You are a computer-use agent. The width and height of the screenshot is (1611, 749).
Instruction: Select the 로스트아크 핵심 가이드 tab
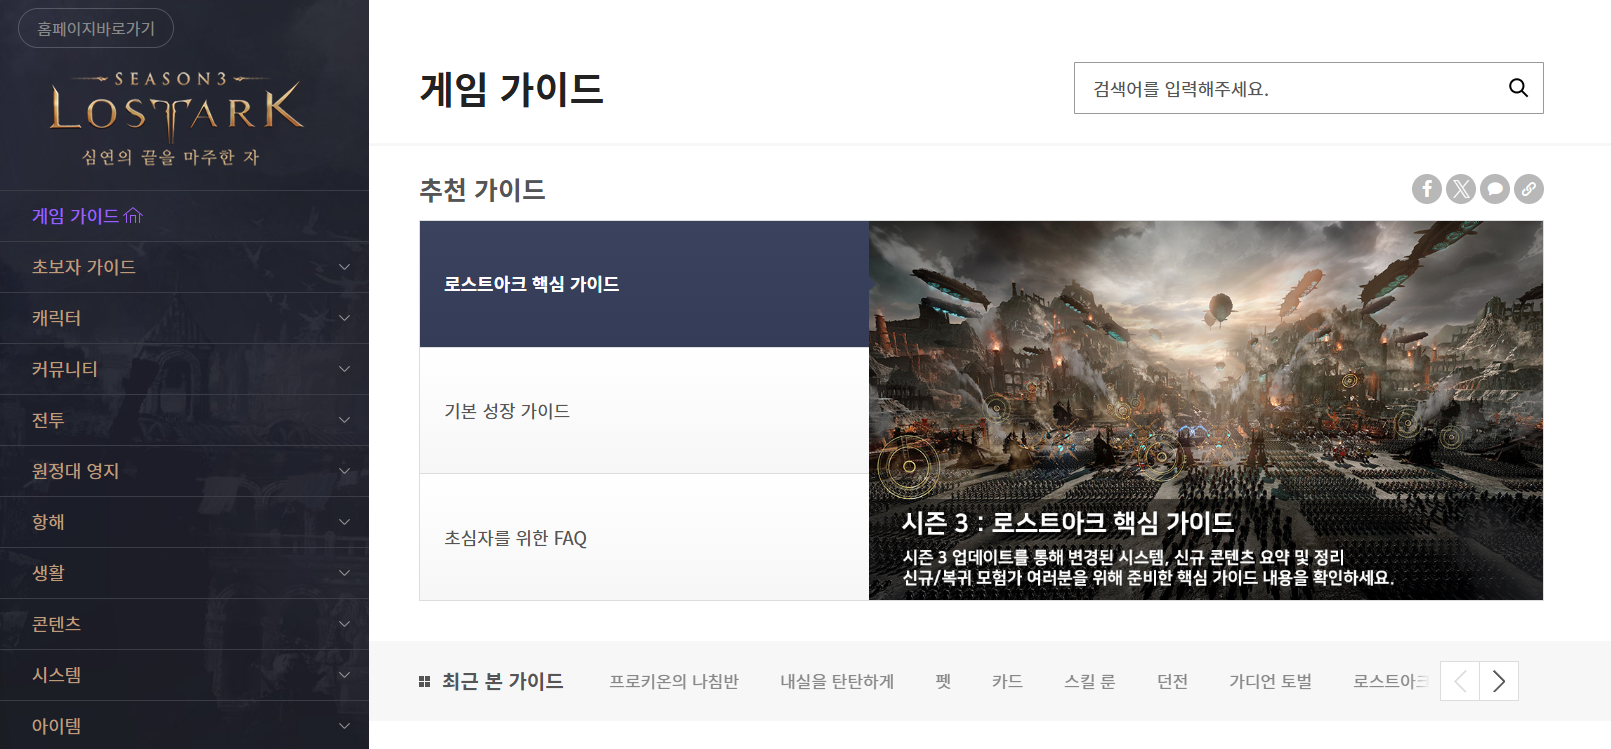tap(644, 284)
